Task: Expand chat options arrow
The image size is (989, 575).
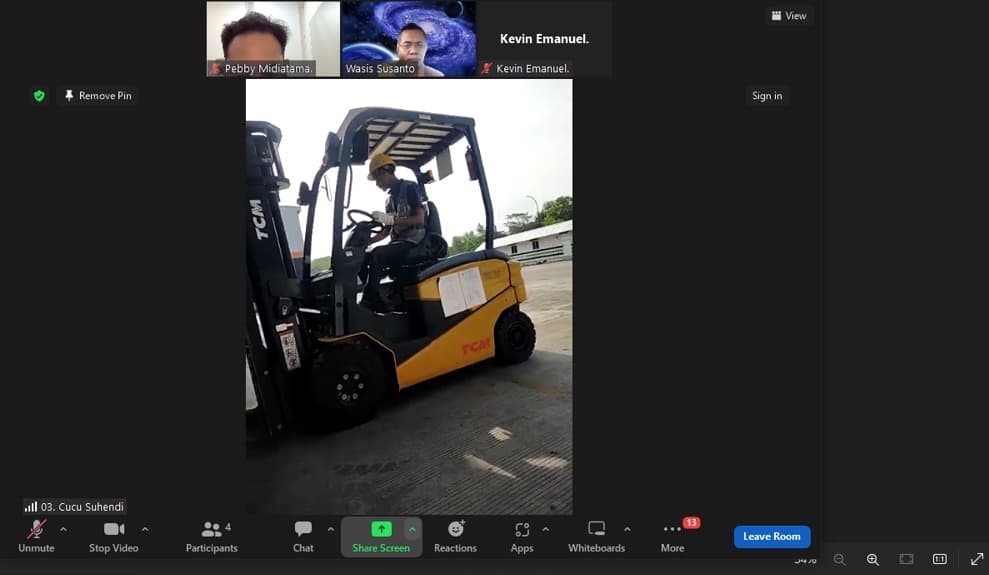Action: 331,529
